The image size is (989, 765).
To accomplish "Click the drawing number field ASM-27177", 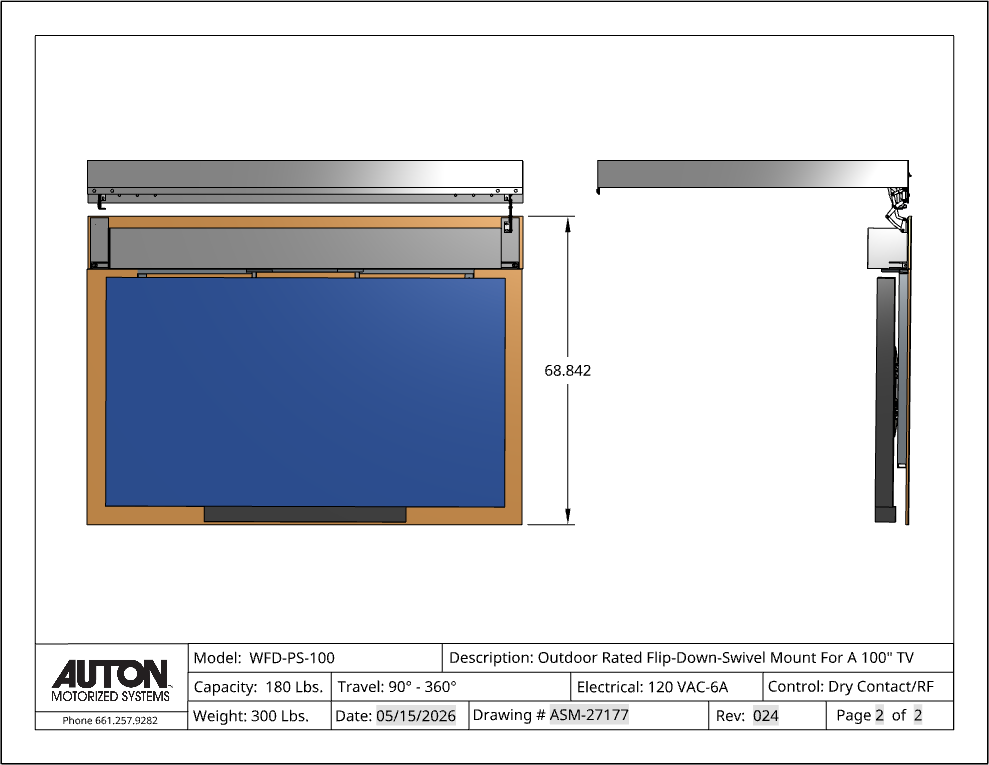I will [589, 715].
